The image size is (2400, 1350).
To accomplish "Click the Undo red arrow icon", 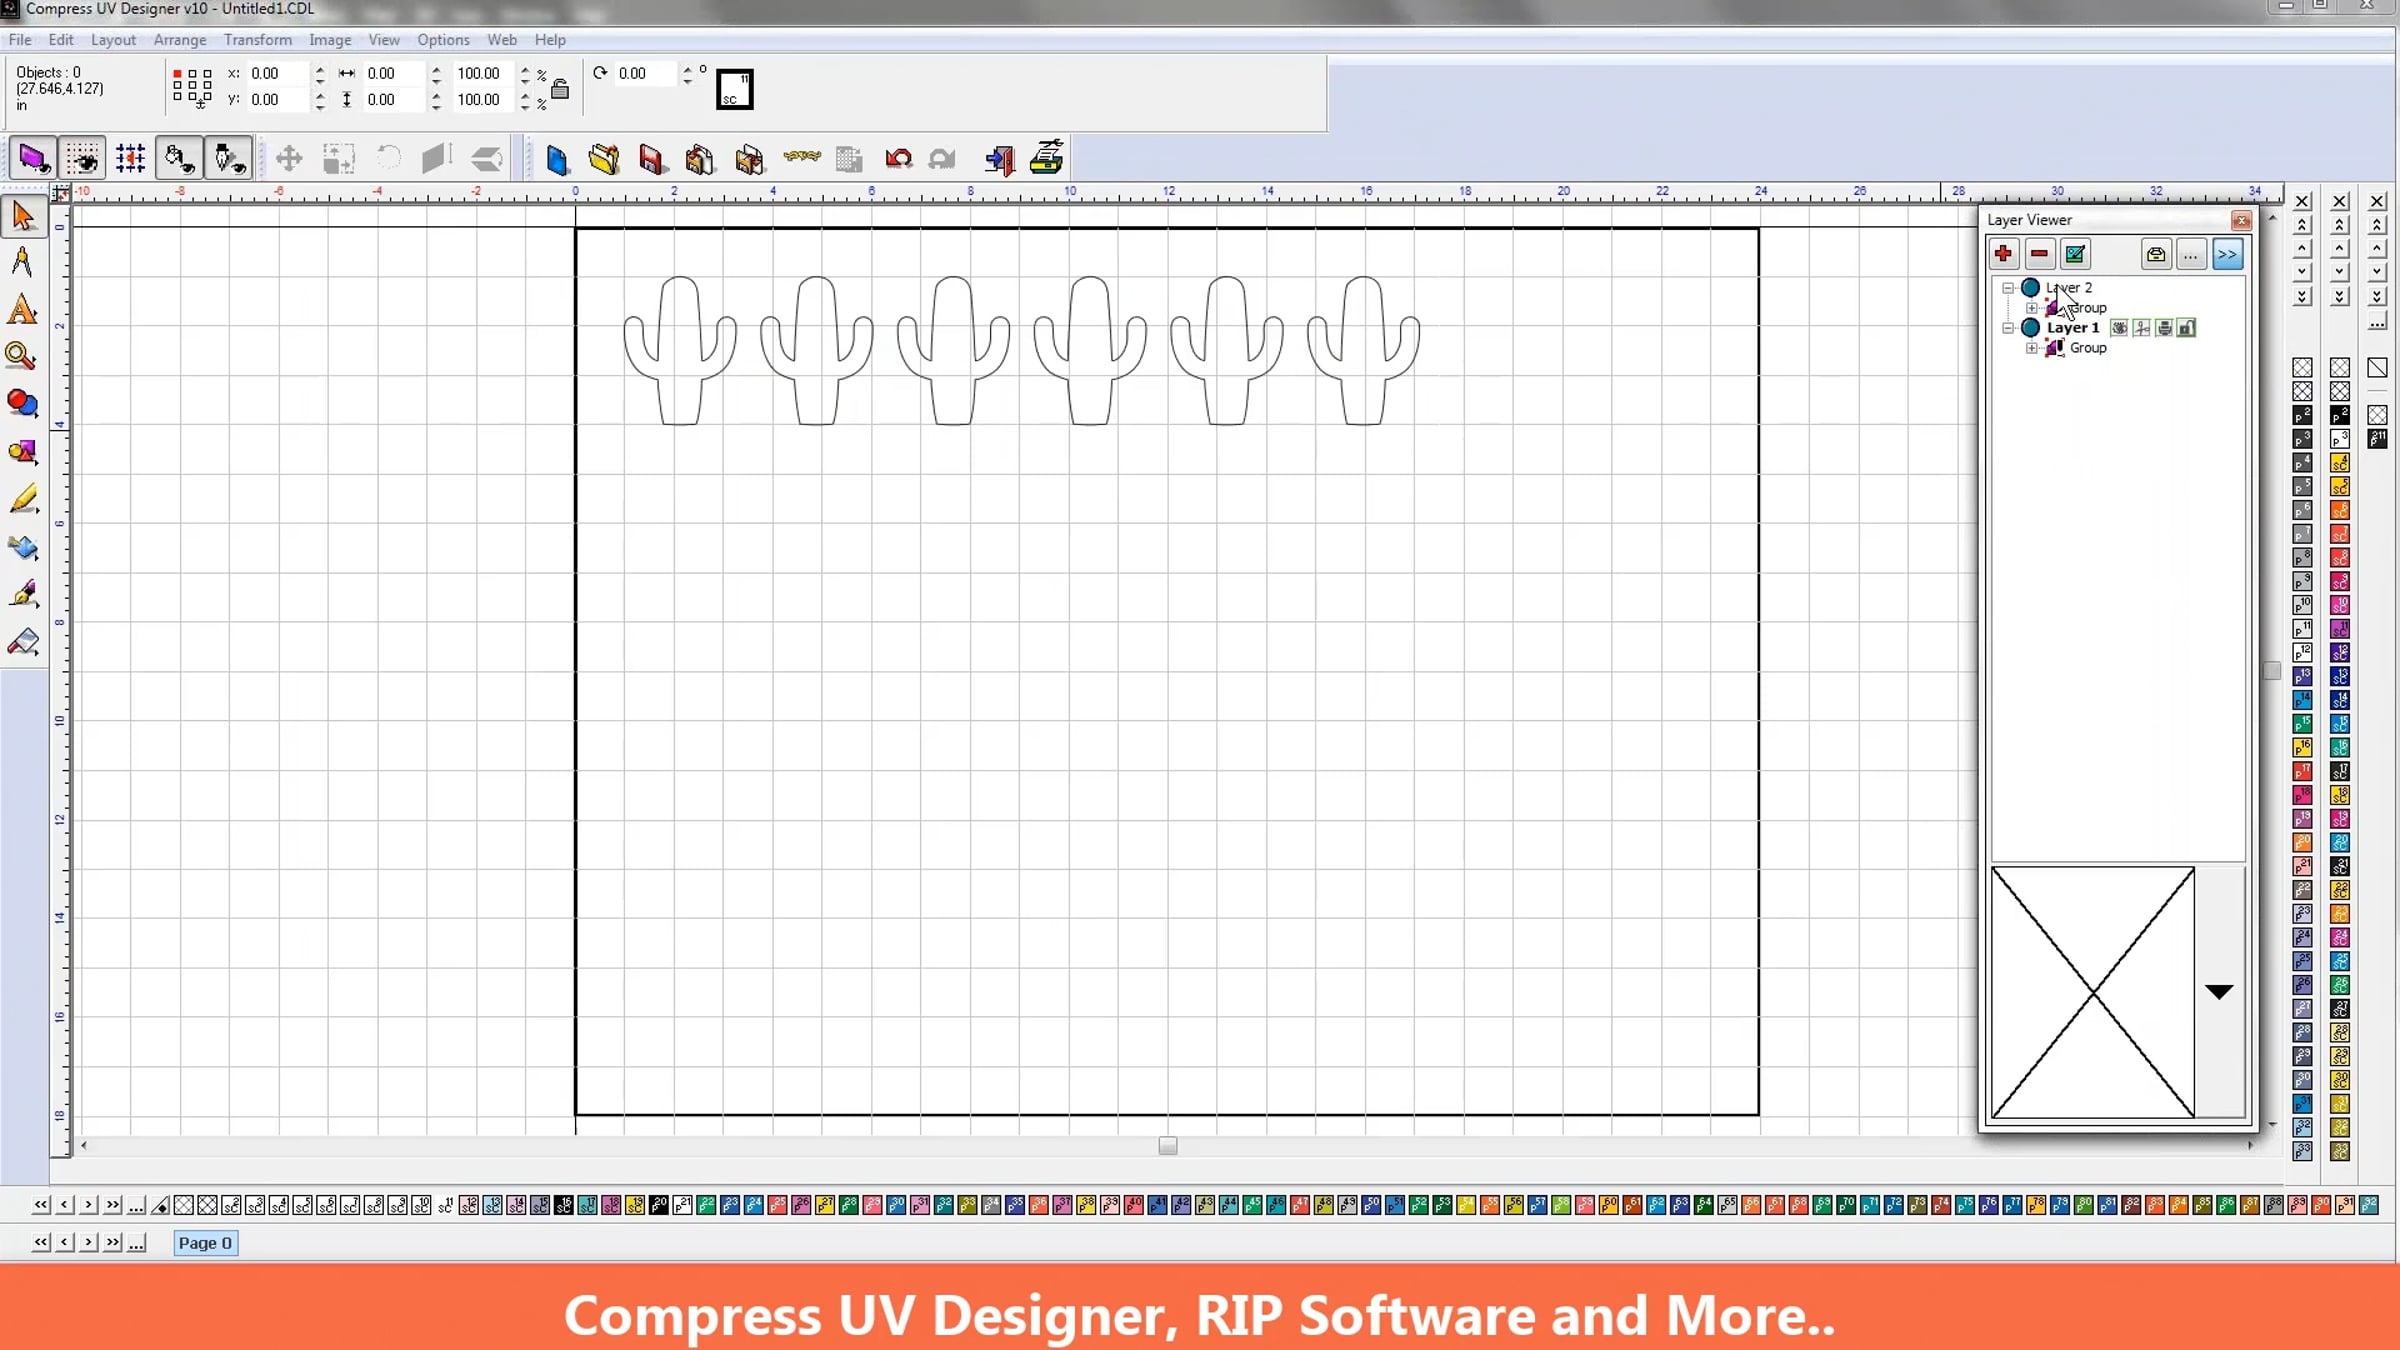I will tap(898, 159).
